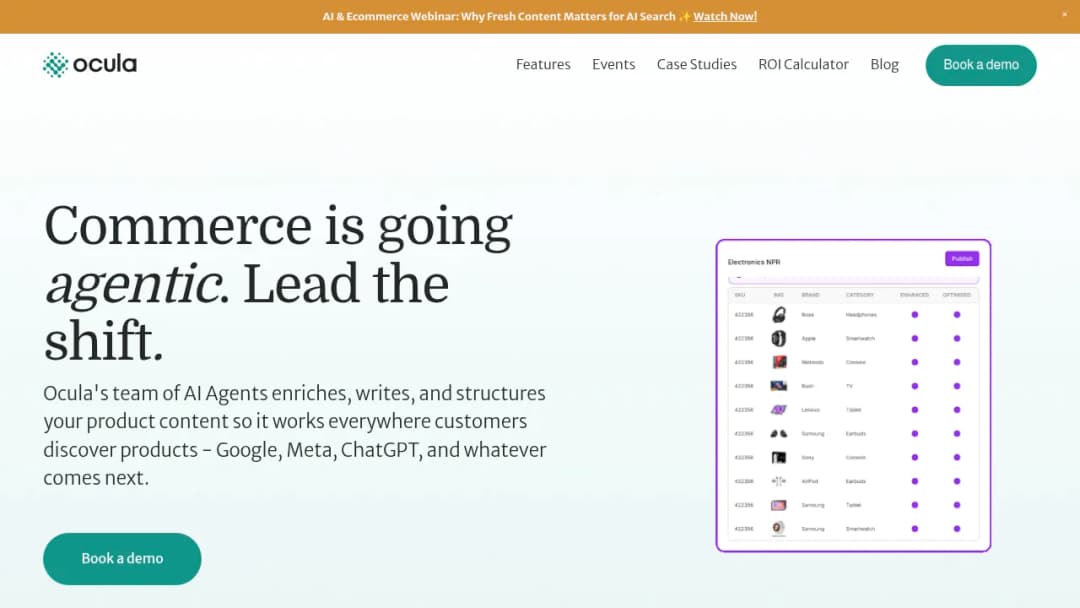The width and height of the screenshot is (1080, 608).
Task: Click the Headphones category cell
Action: [x=861, y=315]
